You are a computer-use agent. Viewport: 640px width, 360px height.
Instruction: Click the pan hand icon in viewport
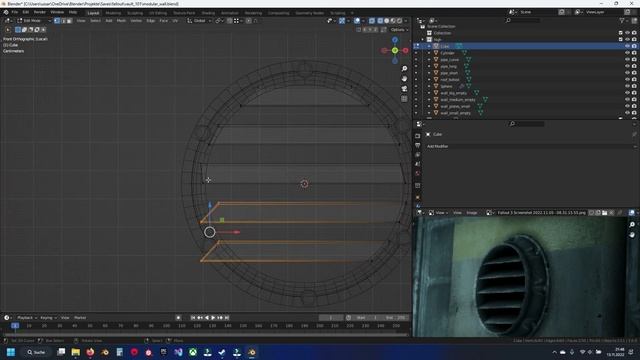tap(404, 78)
